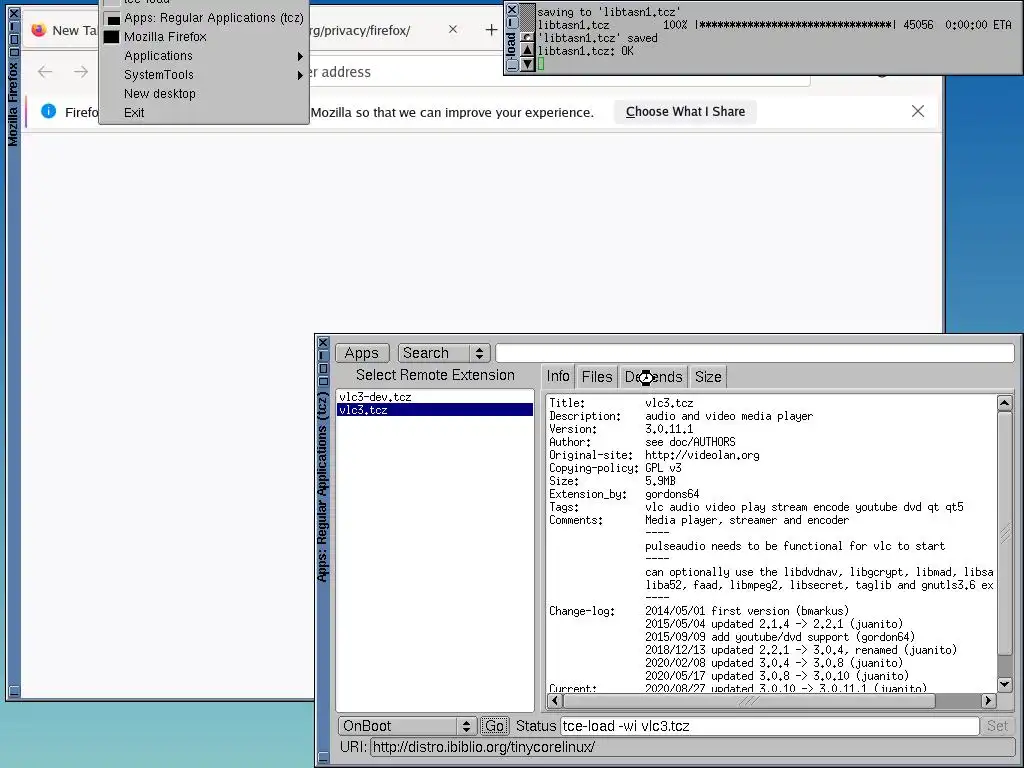Click the Apps window maximize square icon

tap(323, 368)
